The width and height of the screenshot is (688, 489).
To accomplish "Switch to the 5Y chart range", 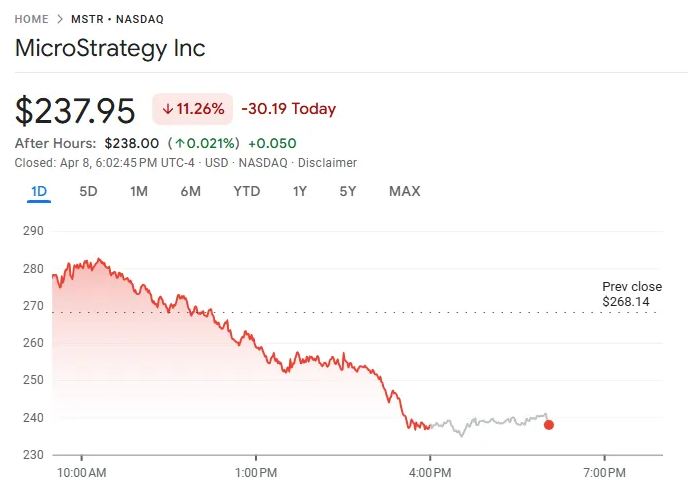I will click(x=347, y=191).
